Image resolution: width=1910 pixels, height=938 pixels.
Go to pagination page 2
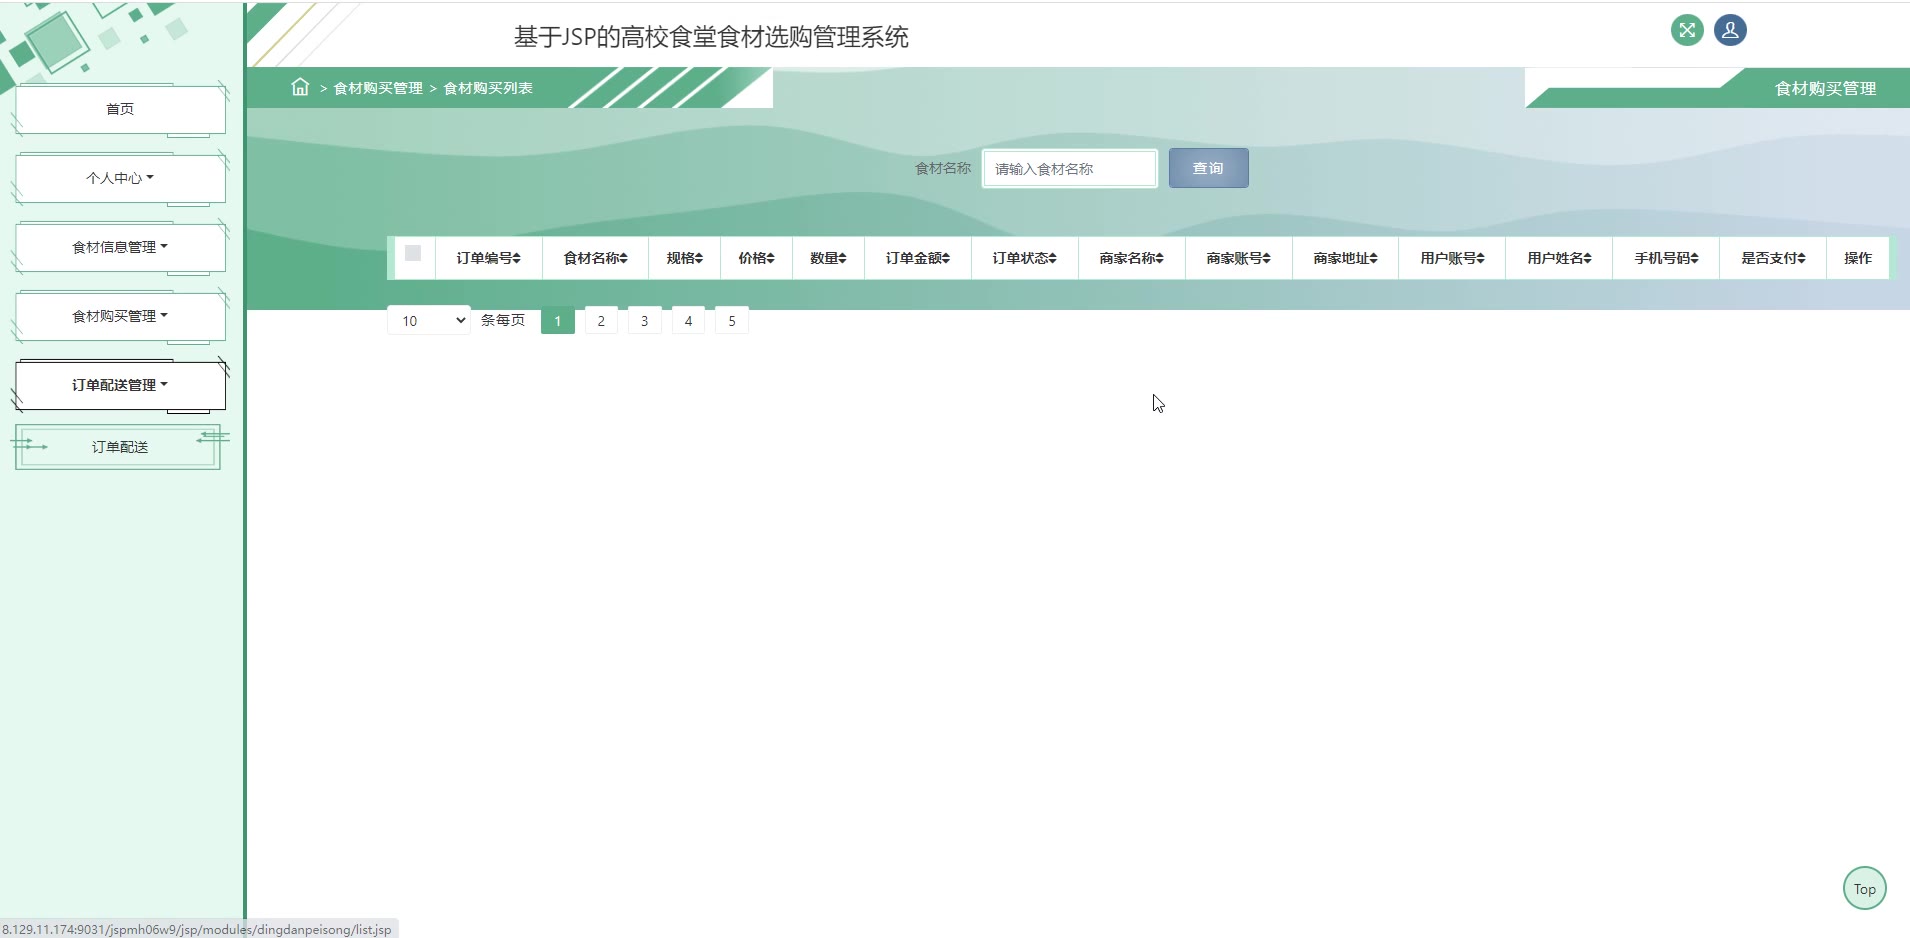pyautogui.click(x=601, y=320)
